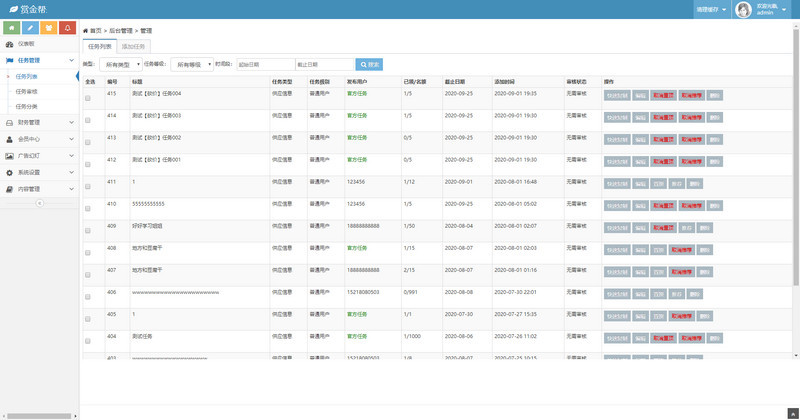800x420 pixels.
Task: Click 取消置顶 for task 414
Action: pos(663,117)
